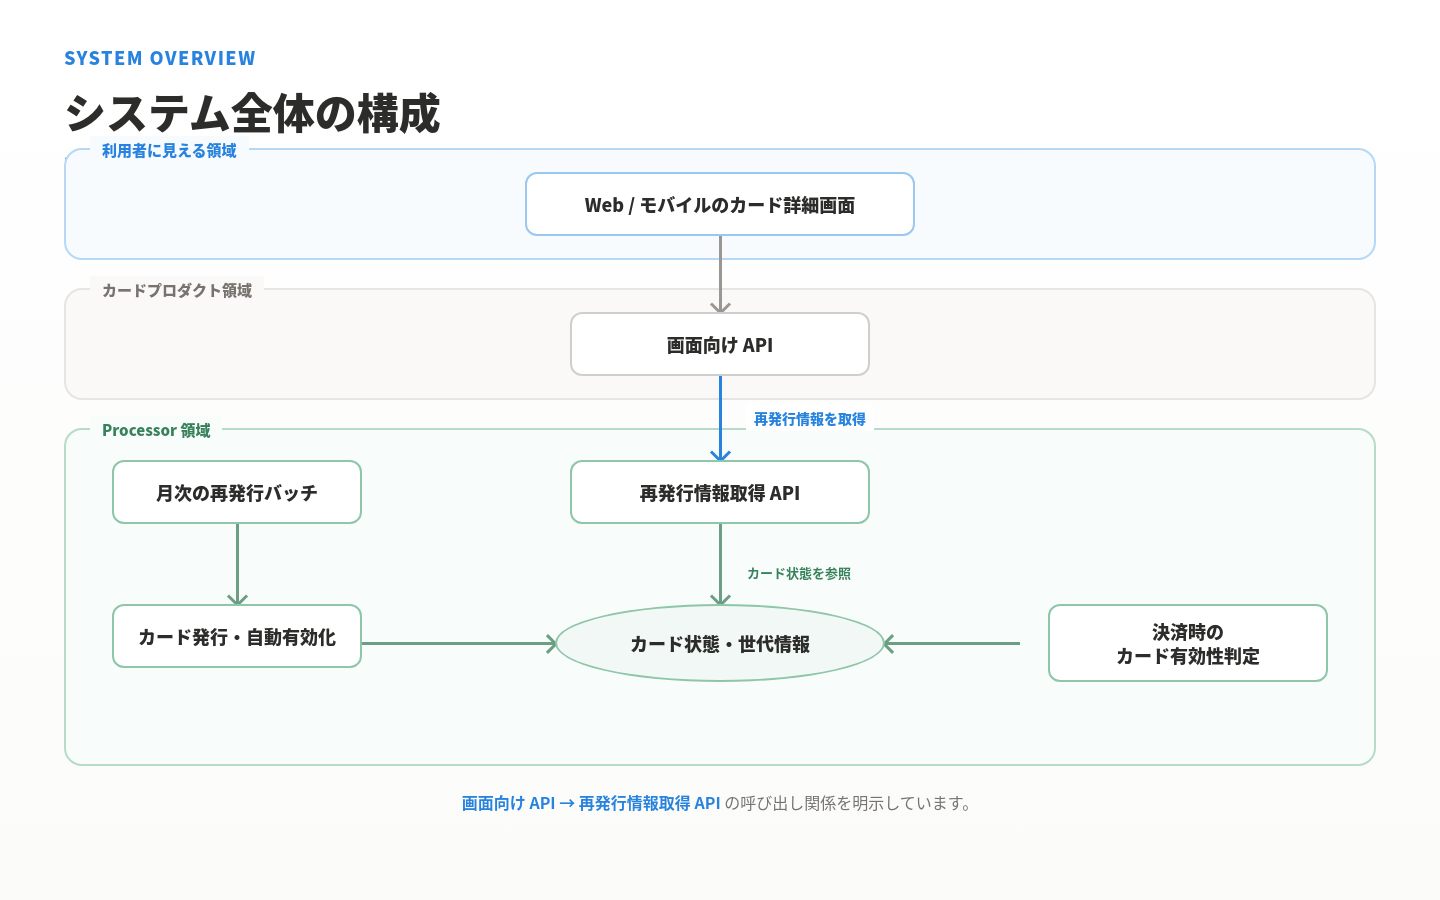Click the 月次の再発行バッチ box
Image resolution: width=1440 pixels, height=900 pixels.
[237, 492]
